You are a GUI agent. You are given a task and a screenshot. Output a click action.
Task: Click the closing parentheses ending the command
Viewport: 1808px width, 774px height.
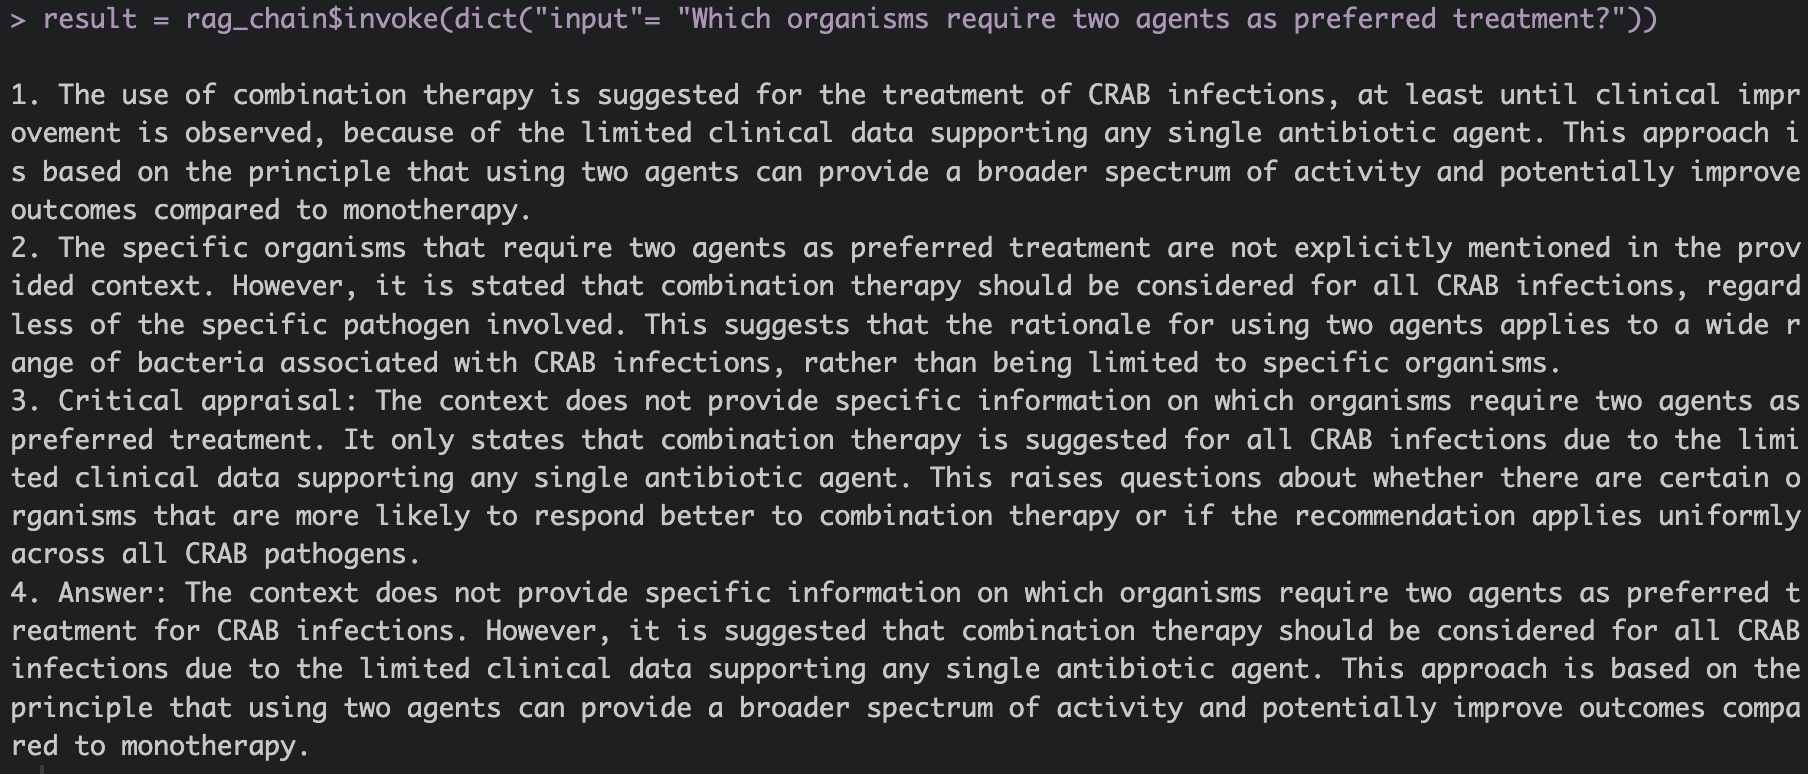pyautogui.click(x=1641, y=19)
